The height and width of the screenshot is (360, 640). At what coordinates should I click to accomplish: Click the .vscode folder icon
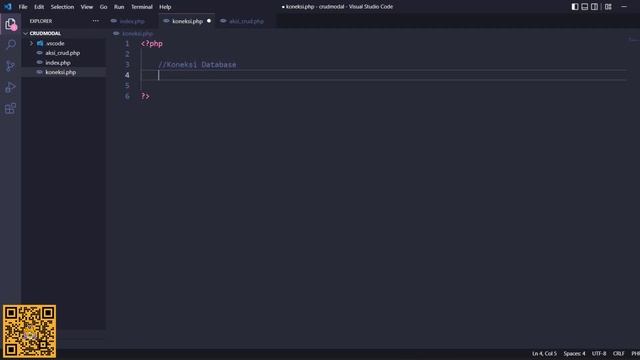click(40, 43)
